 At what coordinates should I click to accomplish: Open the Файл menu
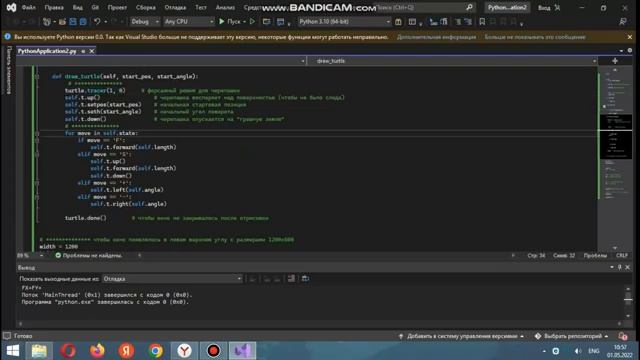point(28,7)
